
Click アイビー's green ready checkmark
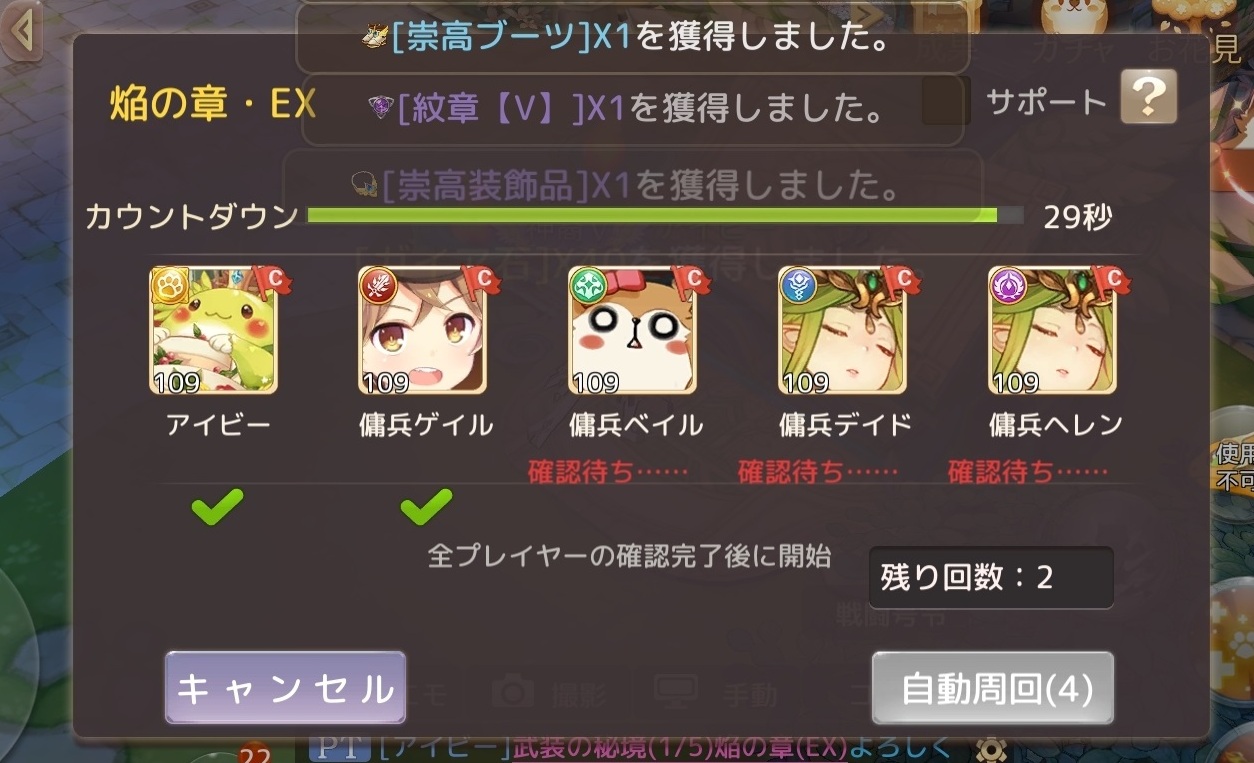click(x=217, y=507)
